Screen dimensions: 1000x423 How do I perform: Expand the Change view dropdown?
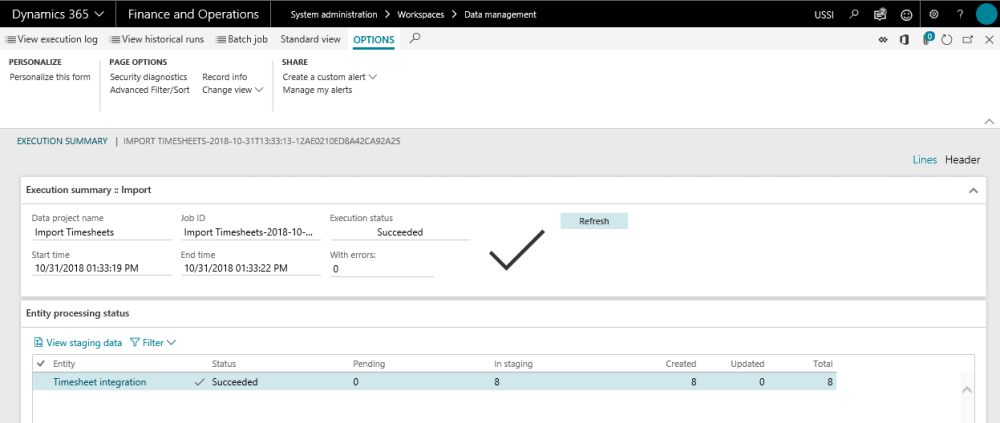click(232, 90)
